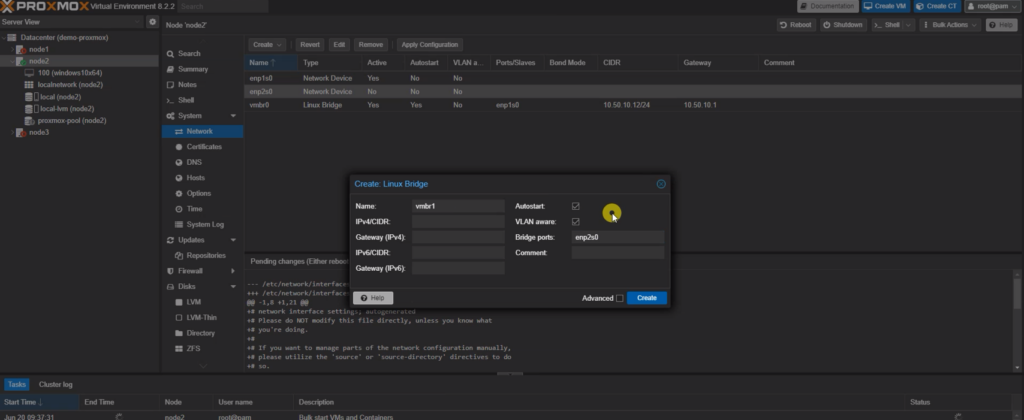
Task: Click the Remove network button
Action: tap(370, 44)
